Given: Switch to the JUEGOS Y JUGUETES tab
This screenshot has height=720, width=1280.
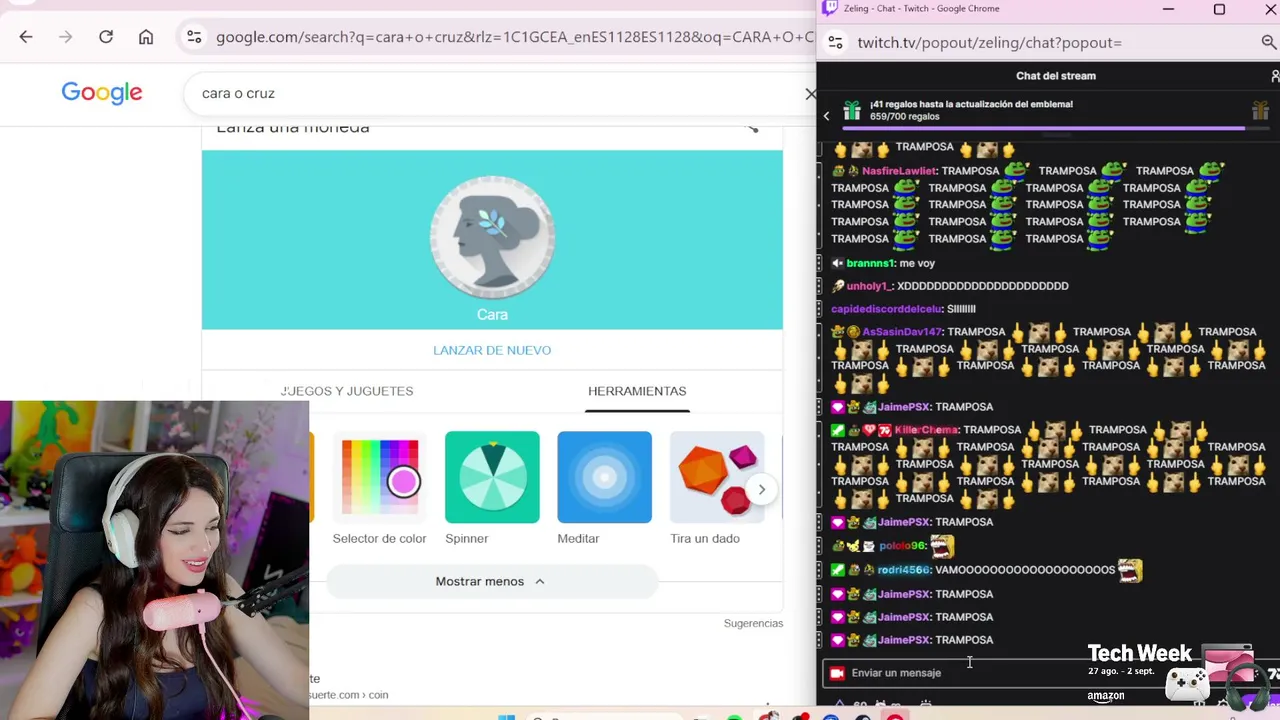Looking at the screenshot, I should pos(347,391).
